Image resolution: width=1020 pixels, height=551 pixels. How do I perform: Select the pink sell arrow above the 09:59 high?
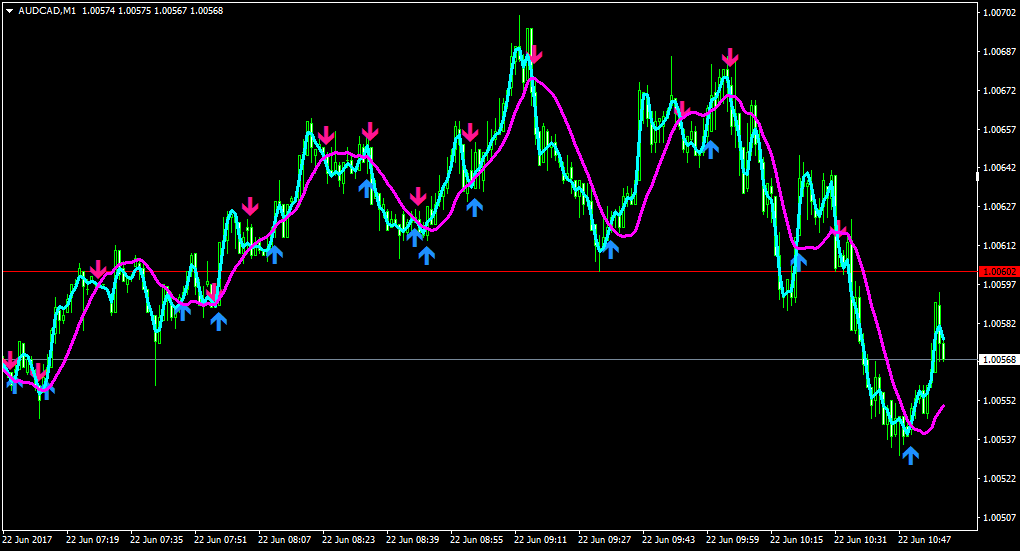coord(730,57)
